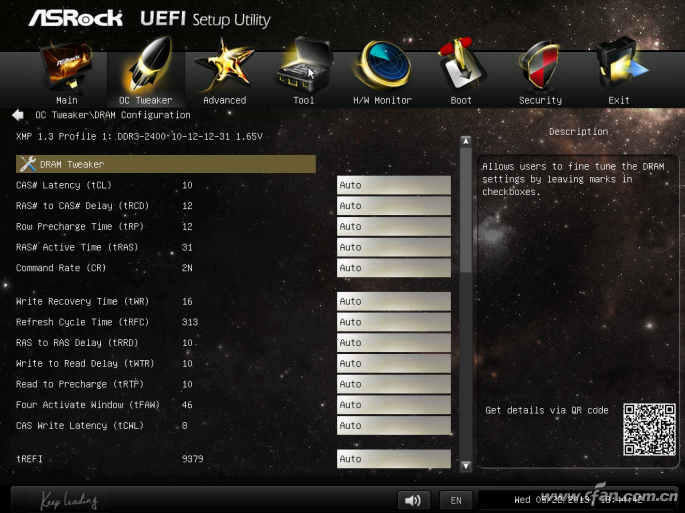Image resolution: width=685 pixels, height=513 pixels.
Task: Click the scrollbar up arrow
Action: point(466,141)
